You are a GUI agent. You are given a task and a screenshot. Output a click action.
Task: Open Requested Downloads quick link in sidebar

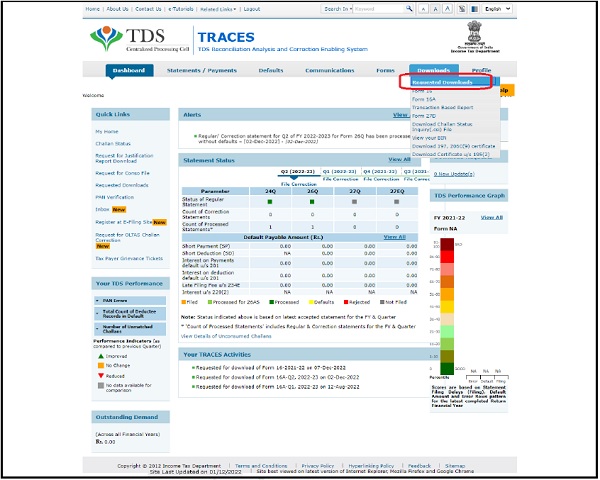[x=122, y=185]
